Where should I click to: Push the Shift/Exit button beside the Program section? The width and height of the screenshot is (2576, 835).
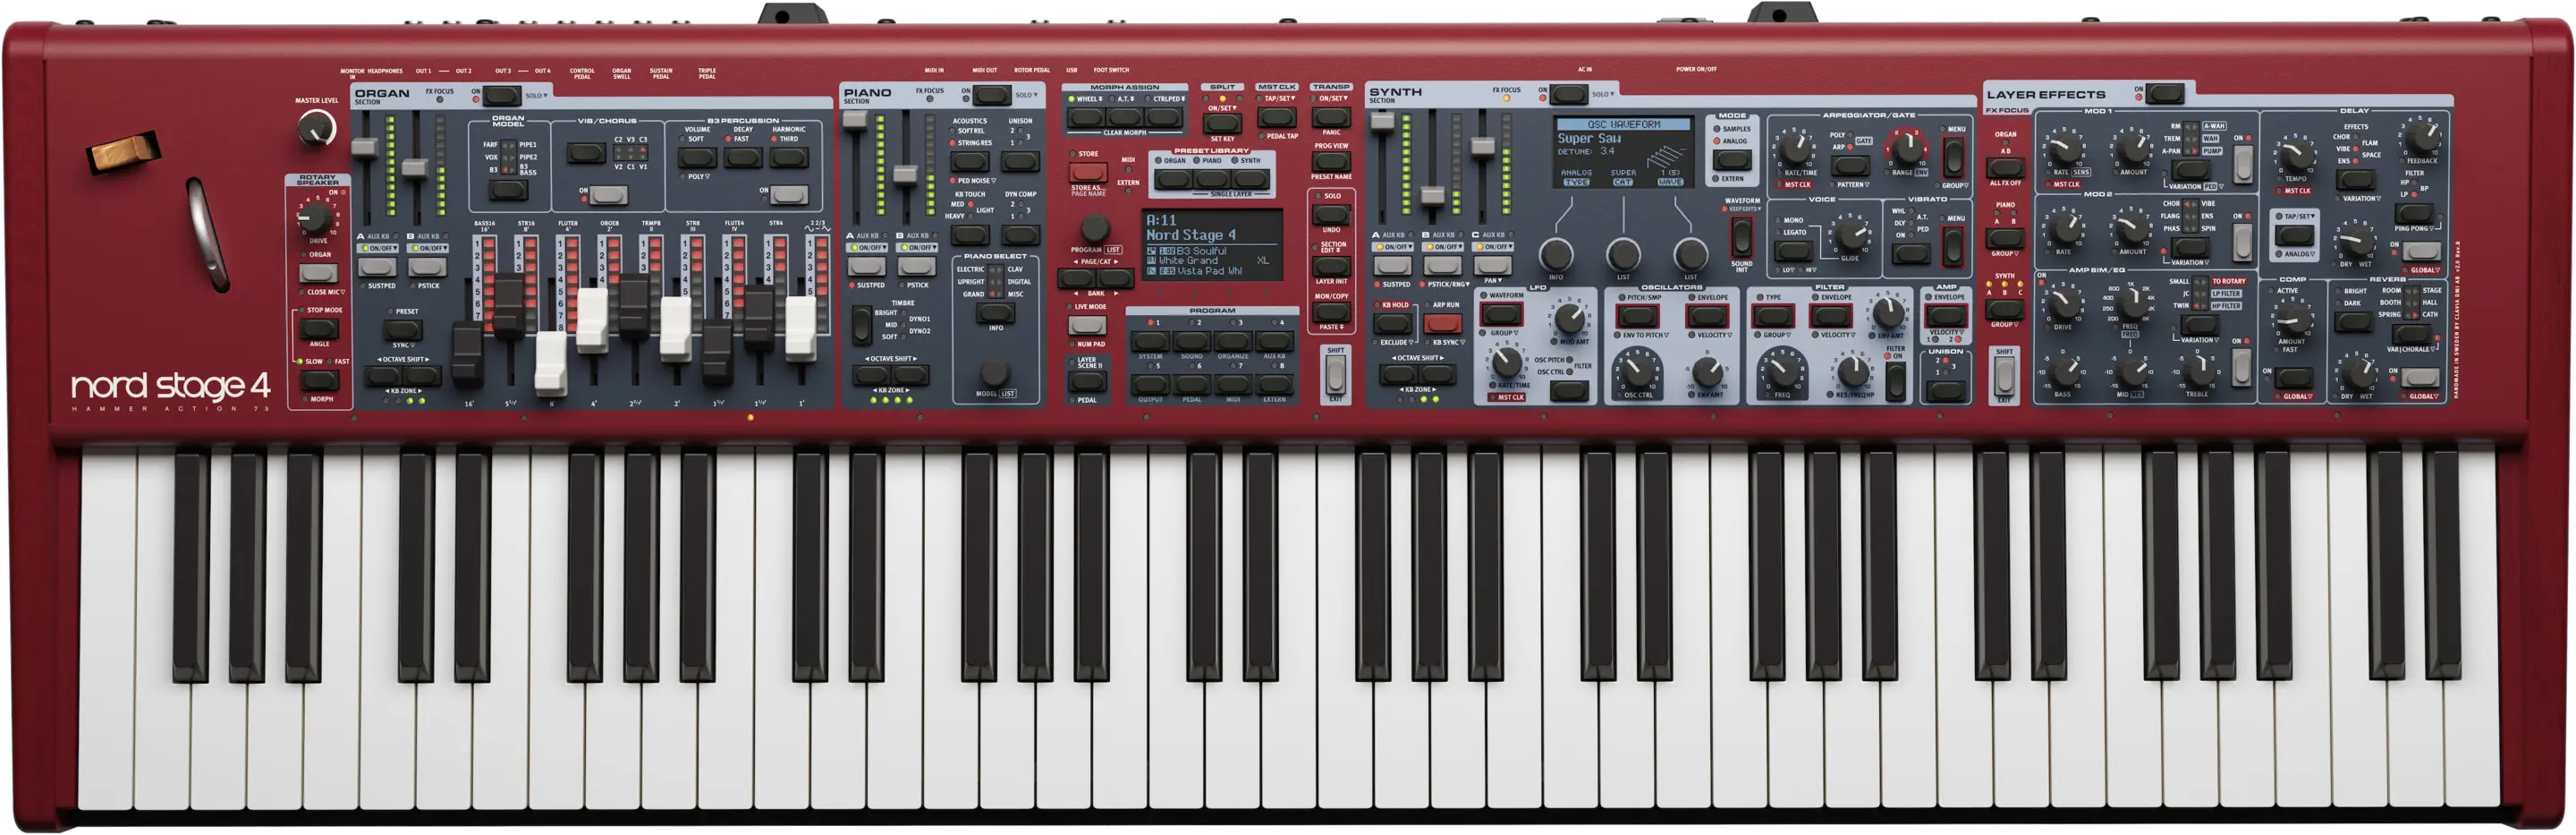tap(1335, 376)
